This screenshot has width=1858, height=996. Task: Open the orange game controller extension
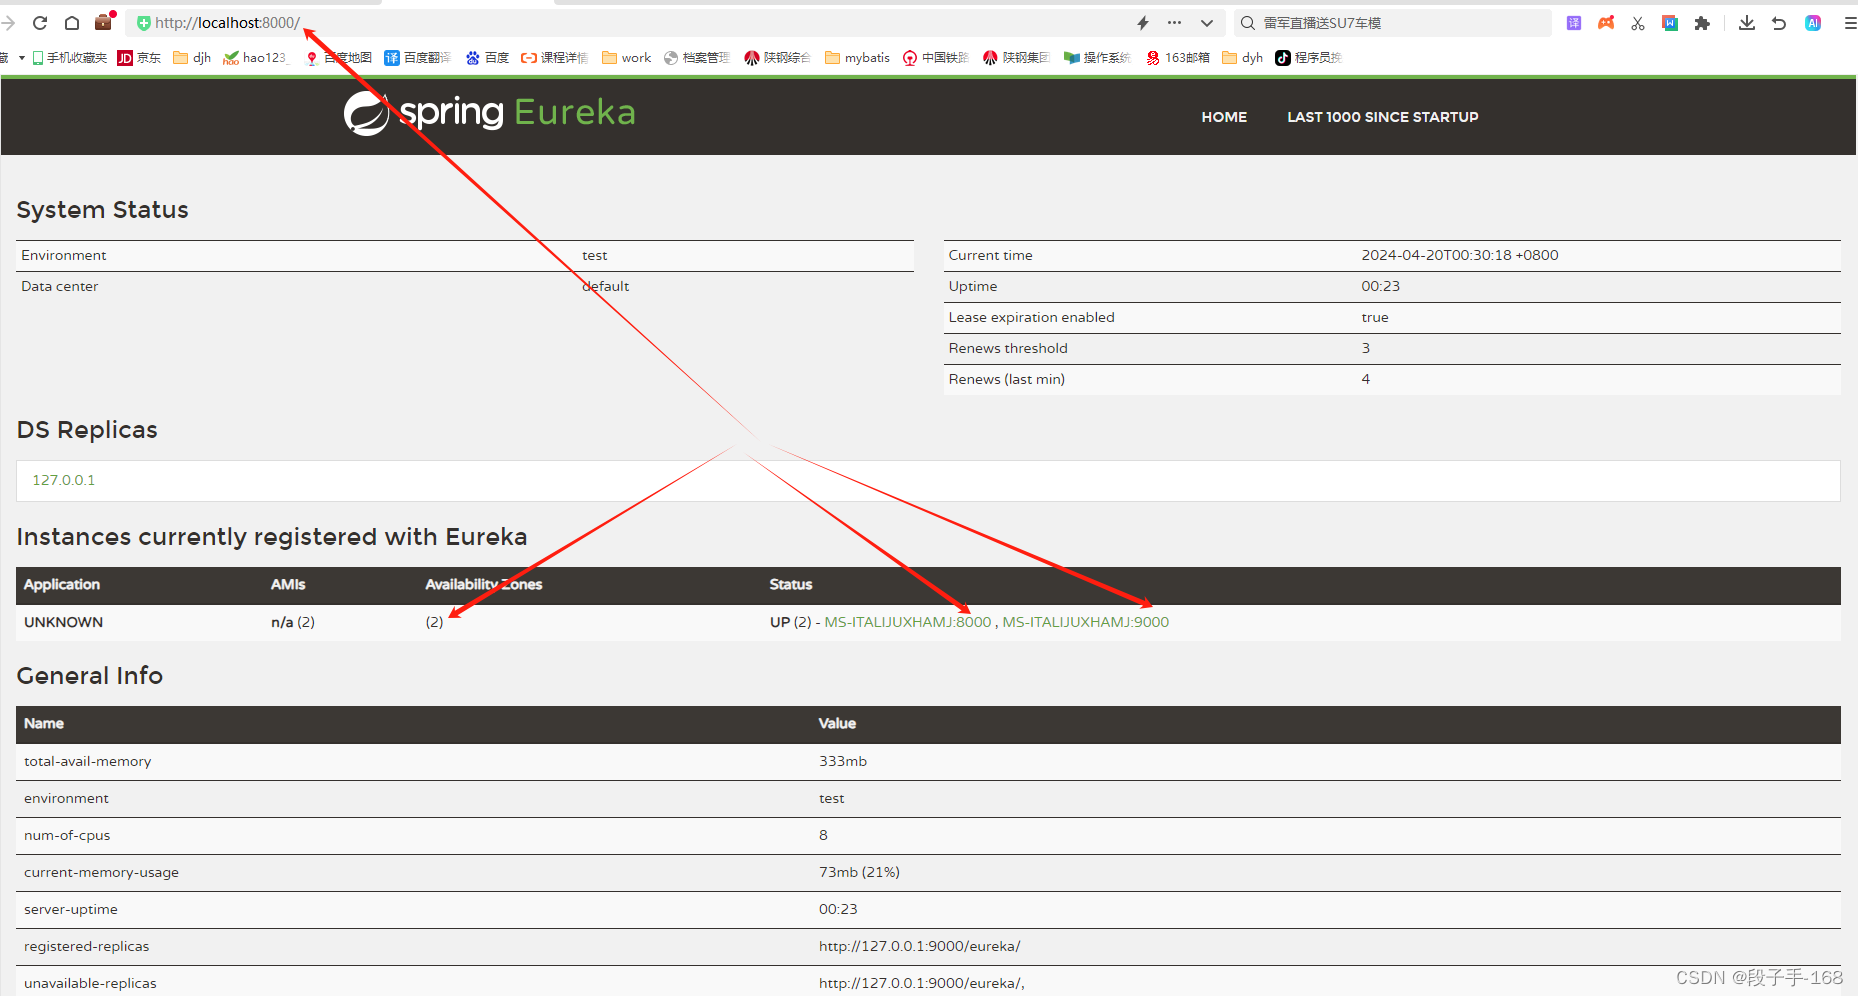tap(1606, 23)
